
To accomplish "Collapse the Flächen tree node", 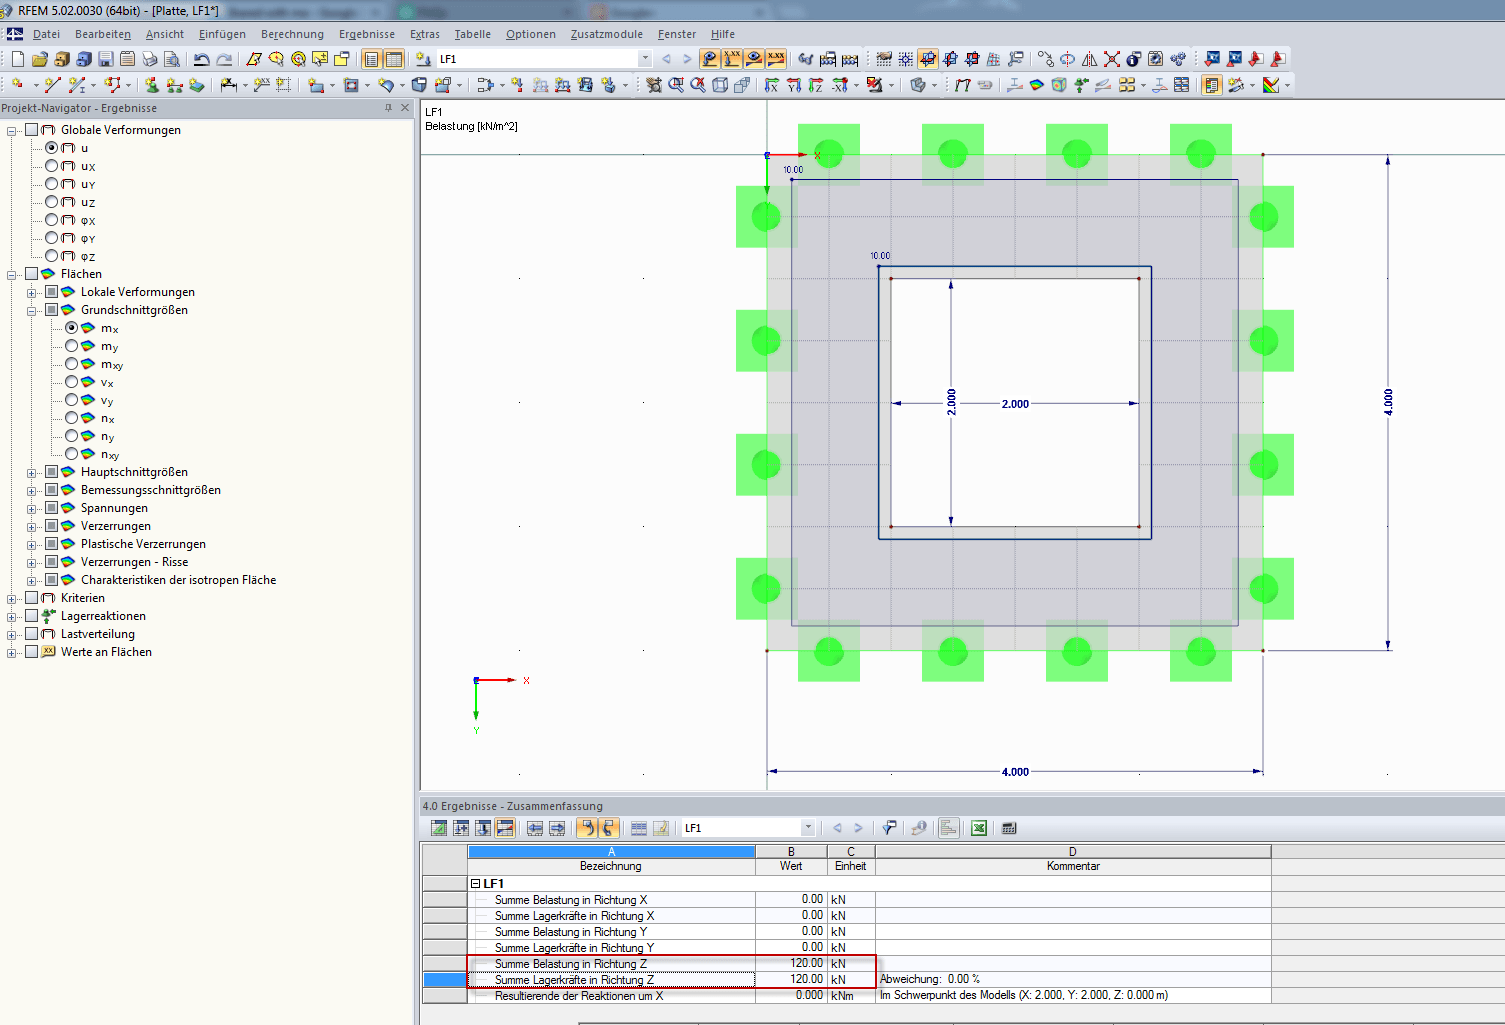I will point(11,275).
